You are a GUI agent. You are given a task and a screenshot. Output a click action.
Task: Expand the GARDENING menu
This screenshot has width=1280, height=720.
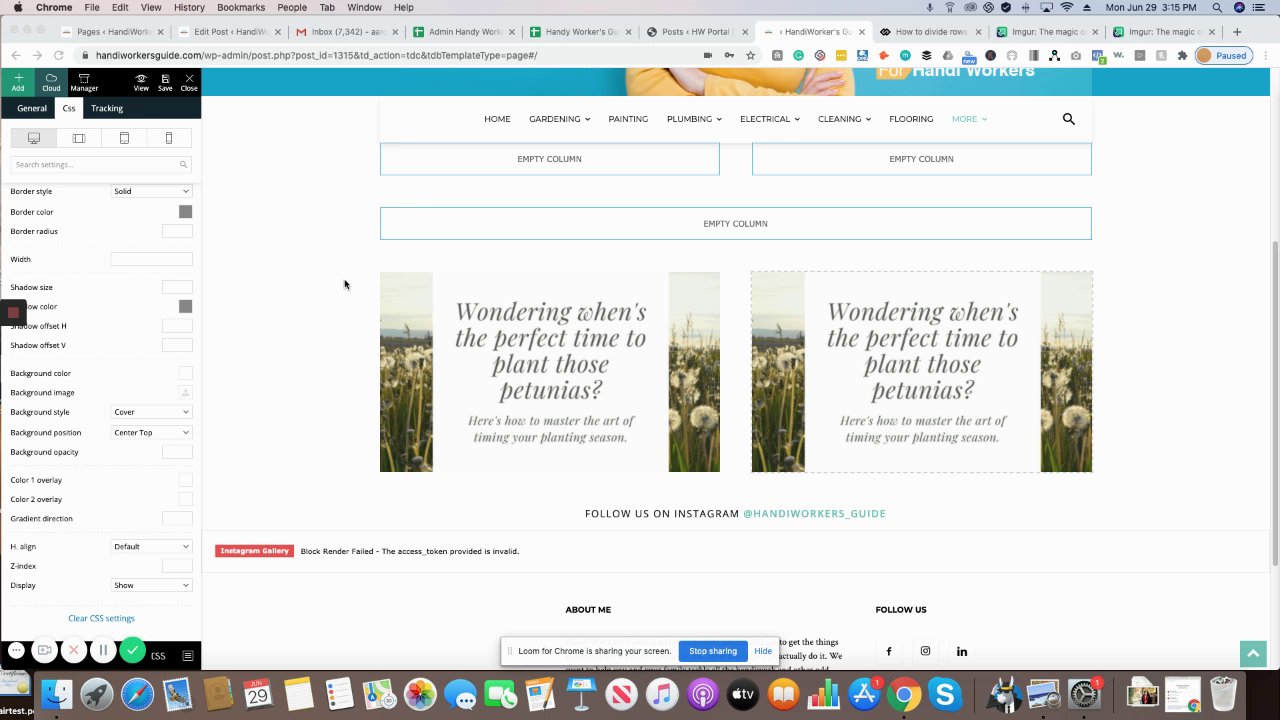click(x=559, y=119)
